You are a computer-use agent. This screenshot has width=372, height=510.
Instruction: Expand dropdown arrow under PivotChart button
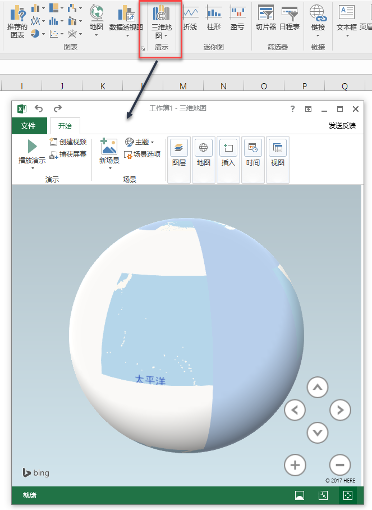(127, 35)
